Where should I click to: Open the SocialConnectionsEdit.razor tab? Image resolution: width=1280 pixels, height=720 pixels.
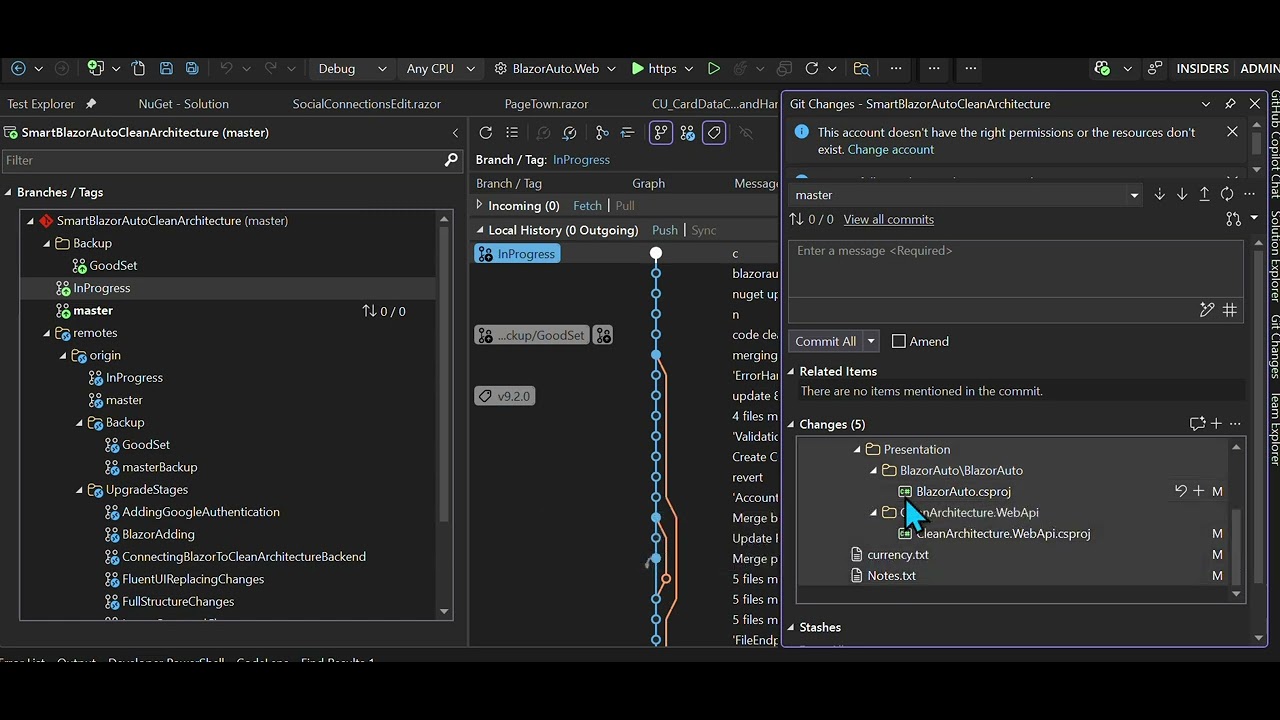pos(366,104)
